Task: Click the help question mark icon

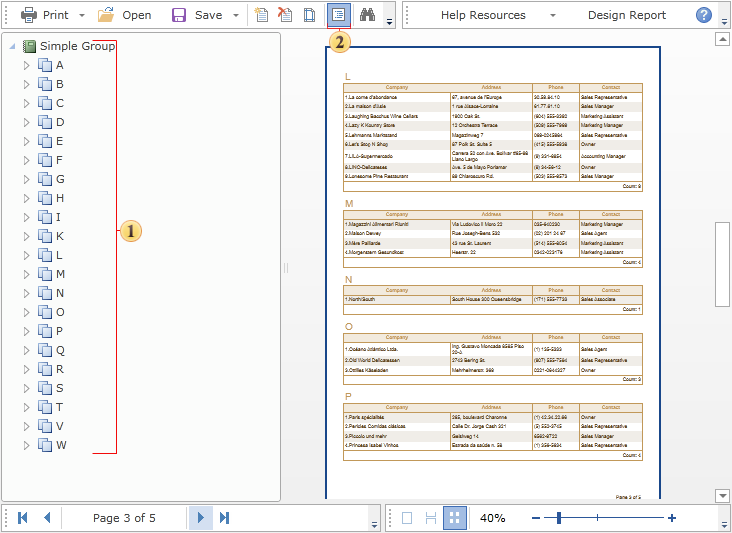Action: 704,15
